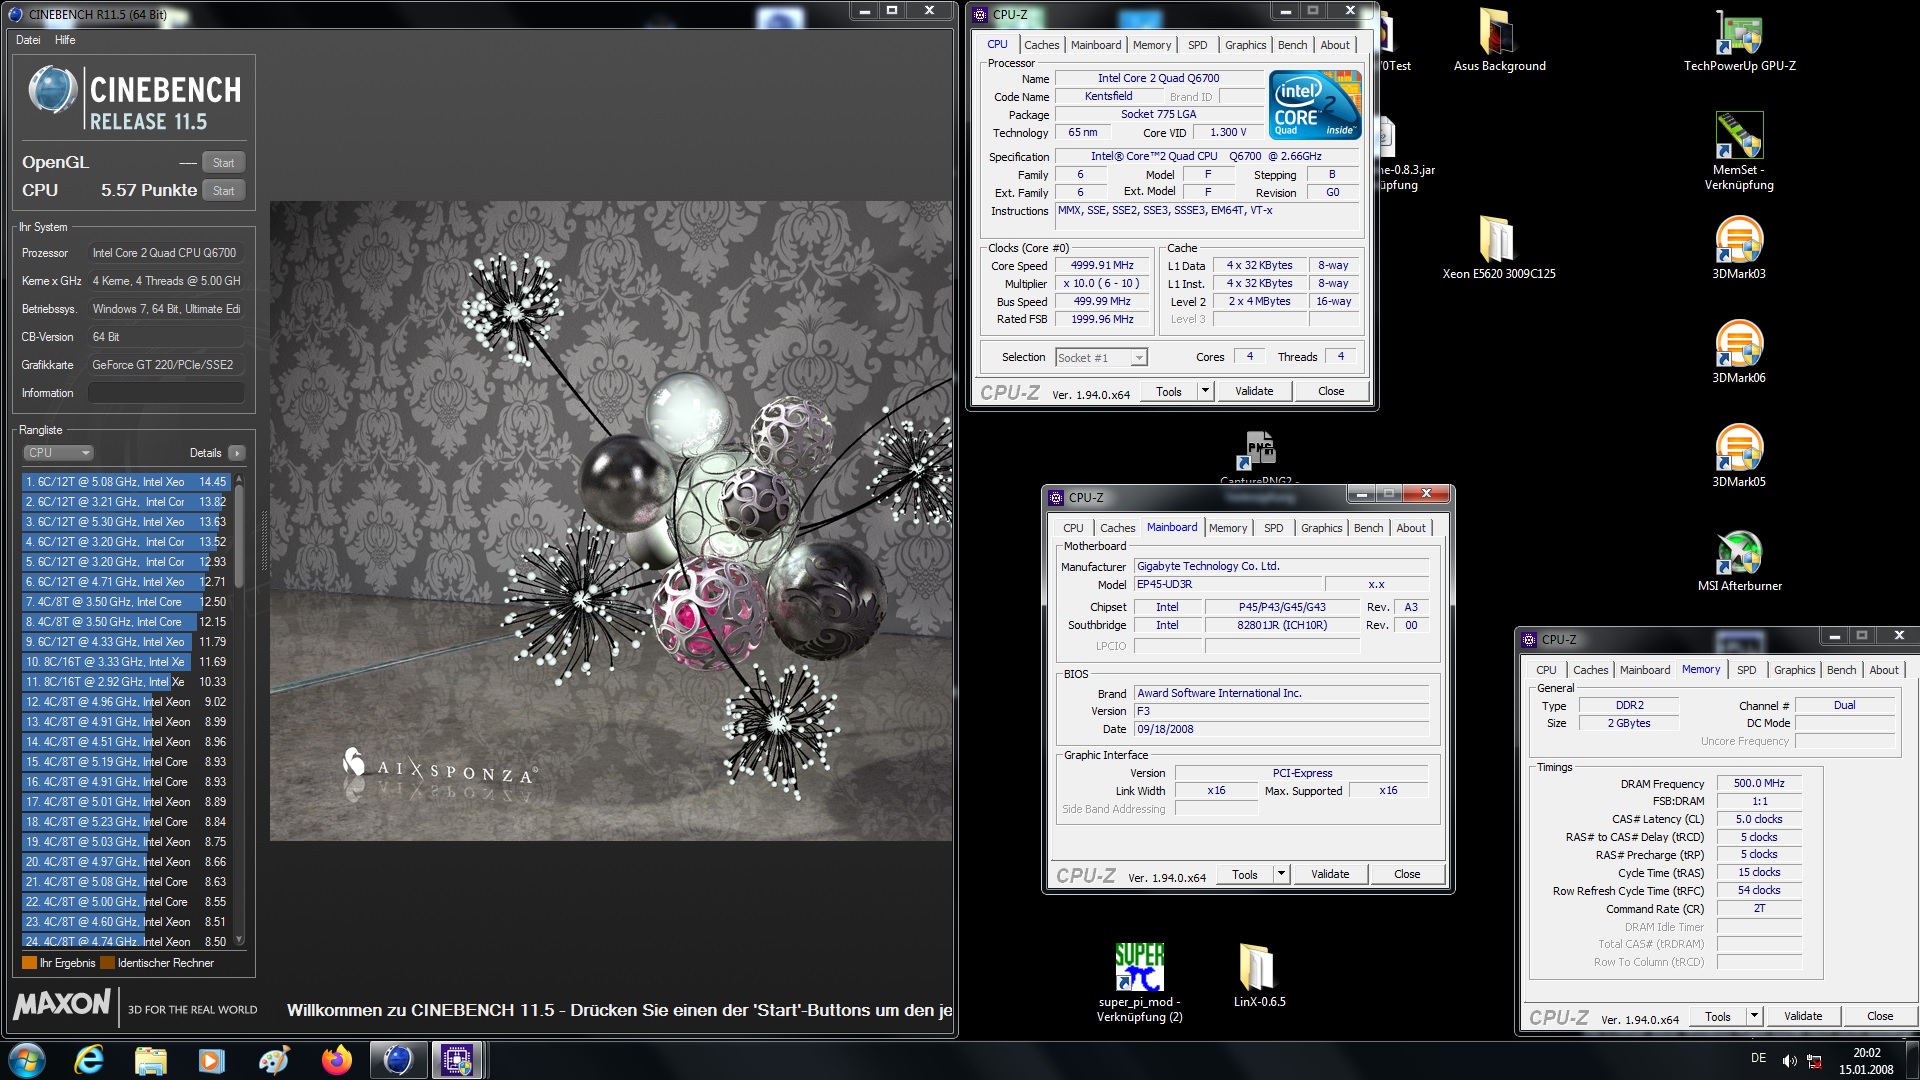The image size is (1920, 1080).
Task: Click the DE language indicator in tray
Action: tap(1758, 1058)
